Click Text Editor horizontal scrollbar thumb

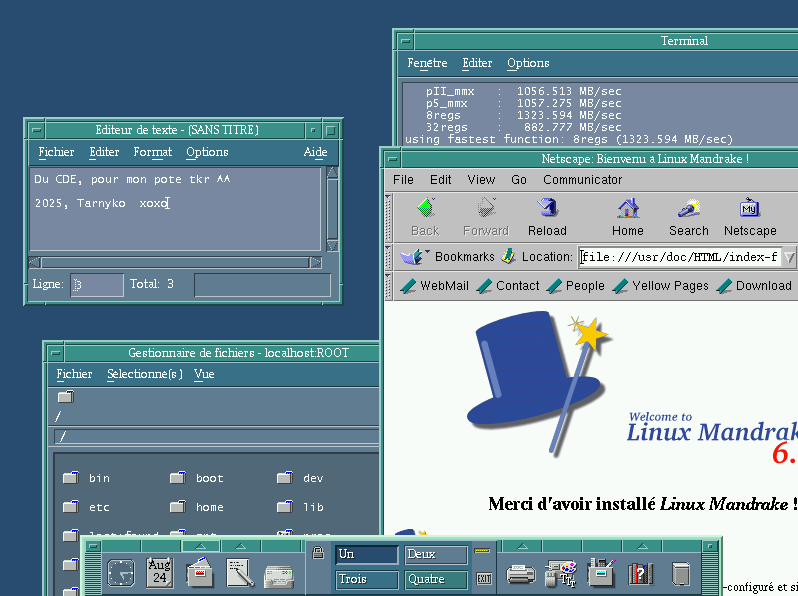point(175,263)
